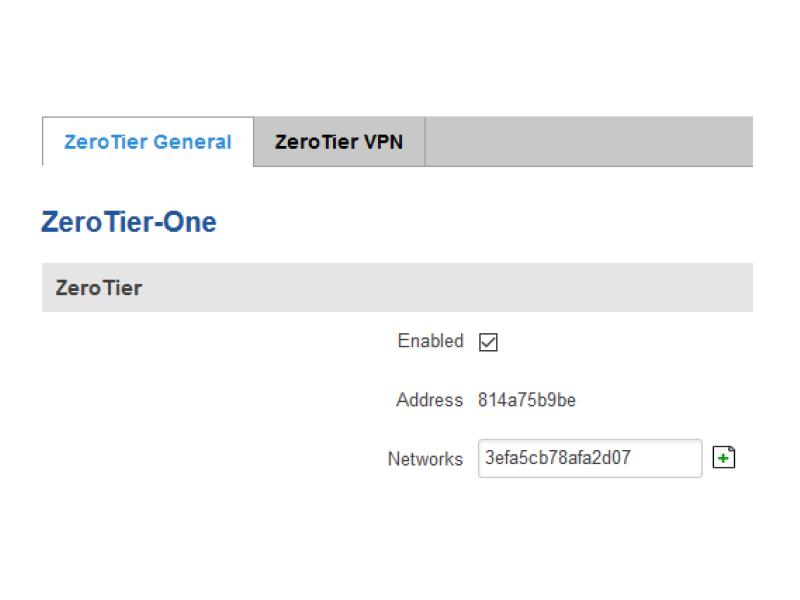The height and width of the screenshot is (600, 800).
Task: Click the ZeroTier-One page heading
Action: [129, 222]
